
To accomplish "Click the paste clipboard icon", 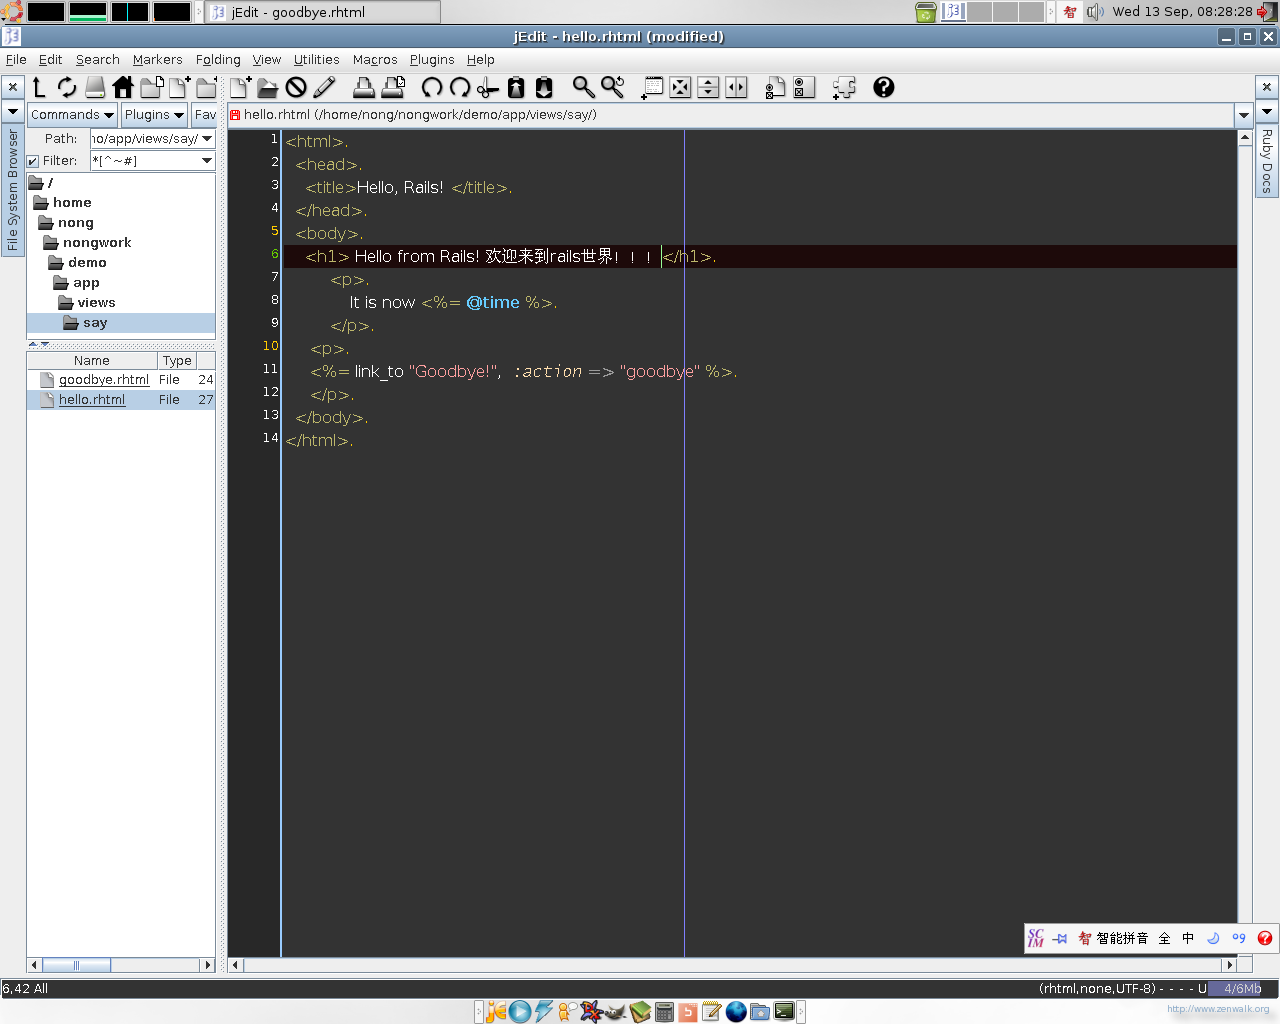I will point(544,87).
